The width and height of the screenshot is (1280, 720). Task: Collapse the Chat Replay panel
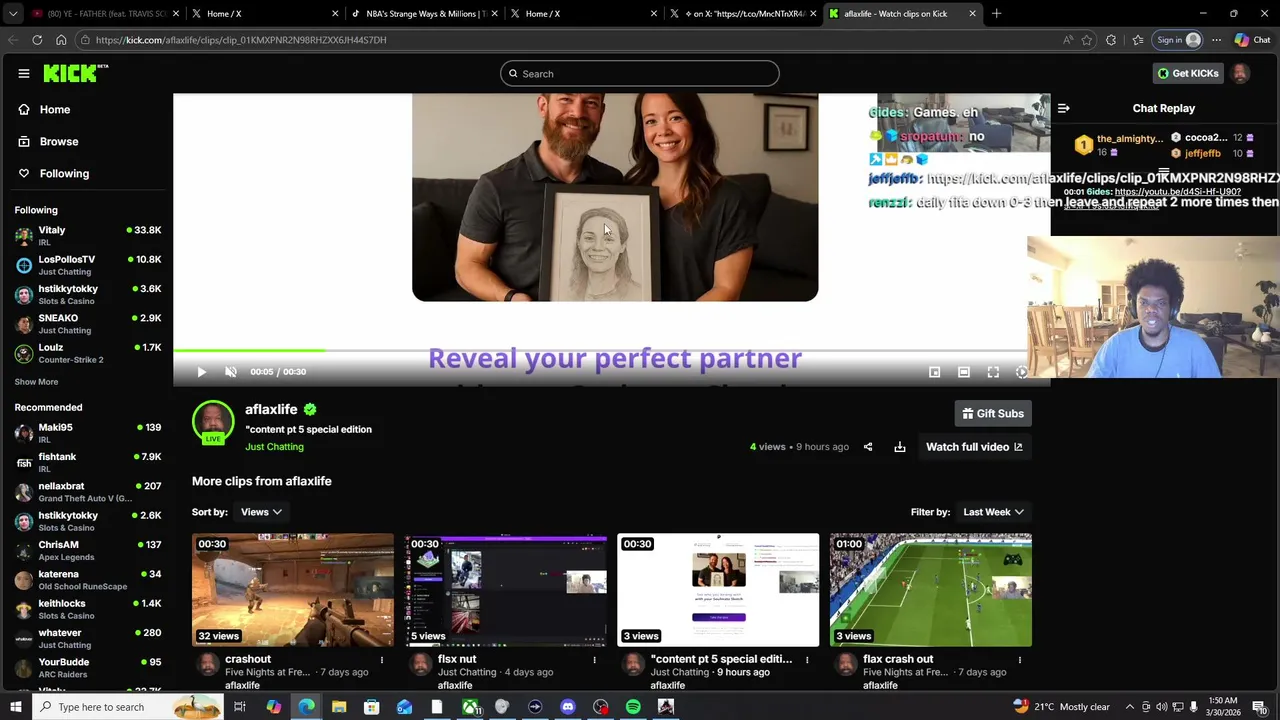click(x=1064, y=108)
